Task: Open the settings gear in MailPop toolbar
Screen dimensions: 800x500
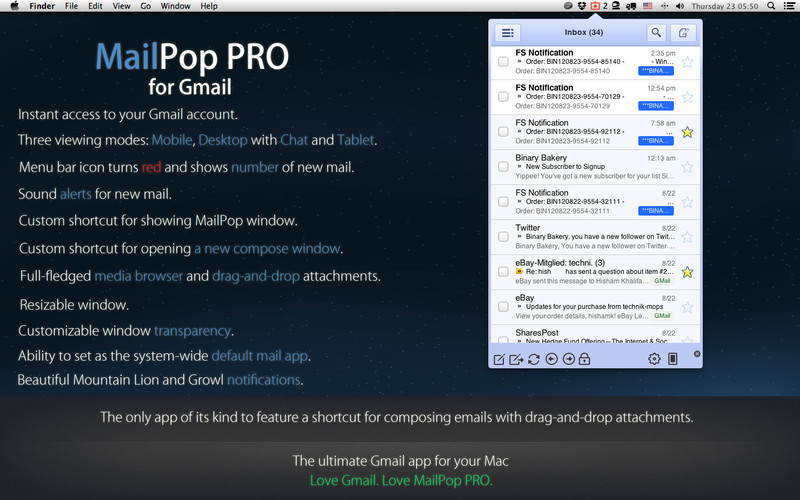Action: (x=654, y=359)
